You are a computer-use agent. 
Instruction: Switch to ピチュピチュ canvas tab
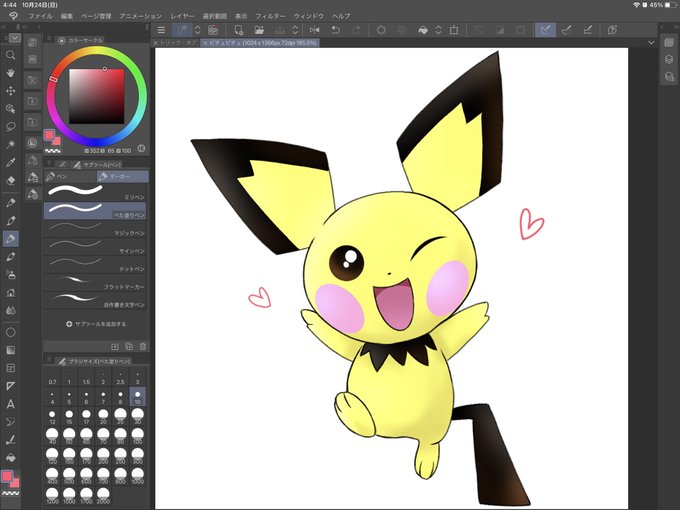coord(260,42)
